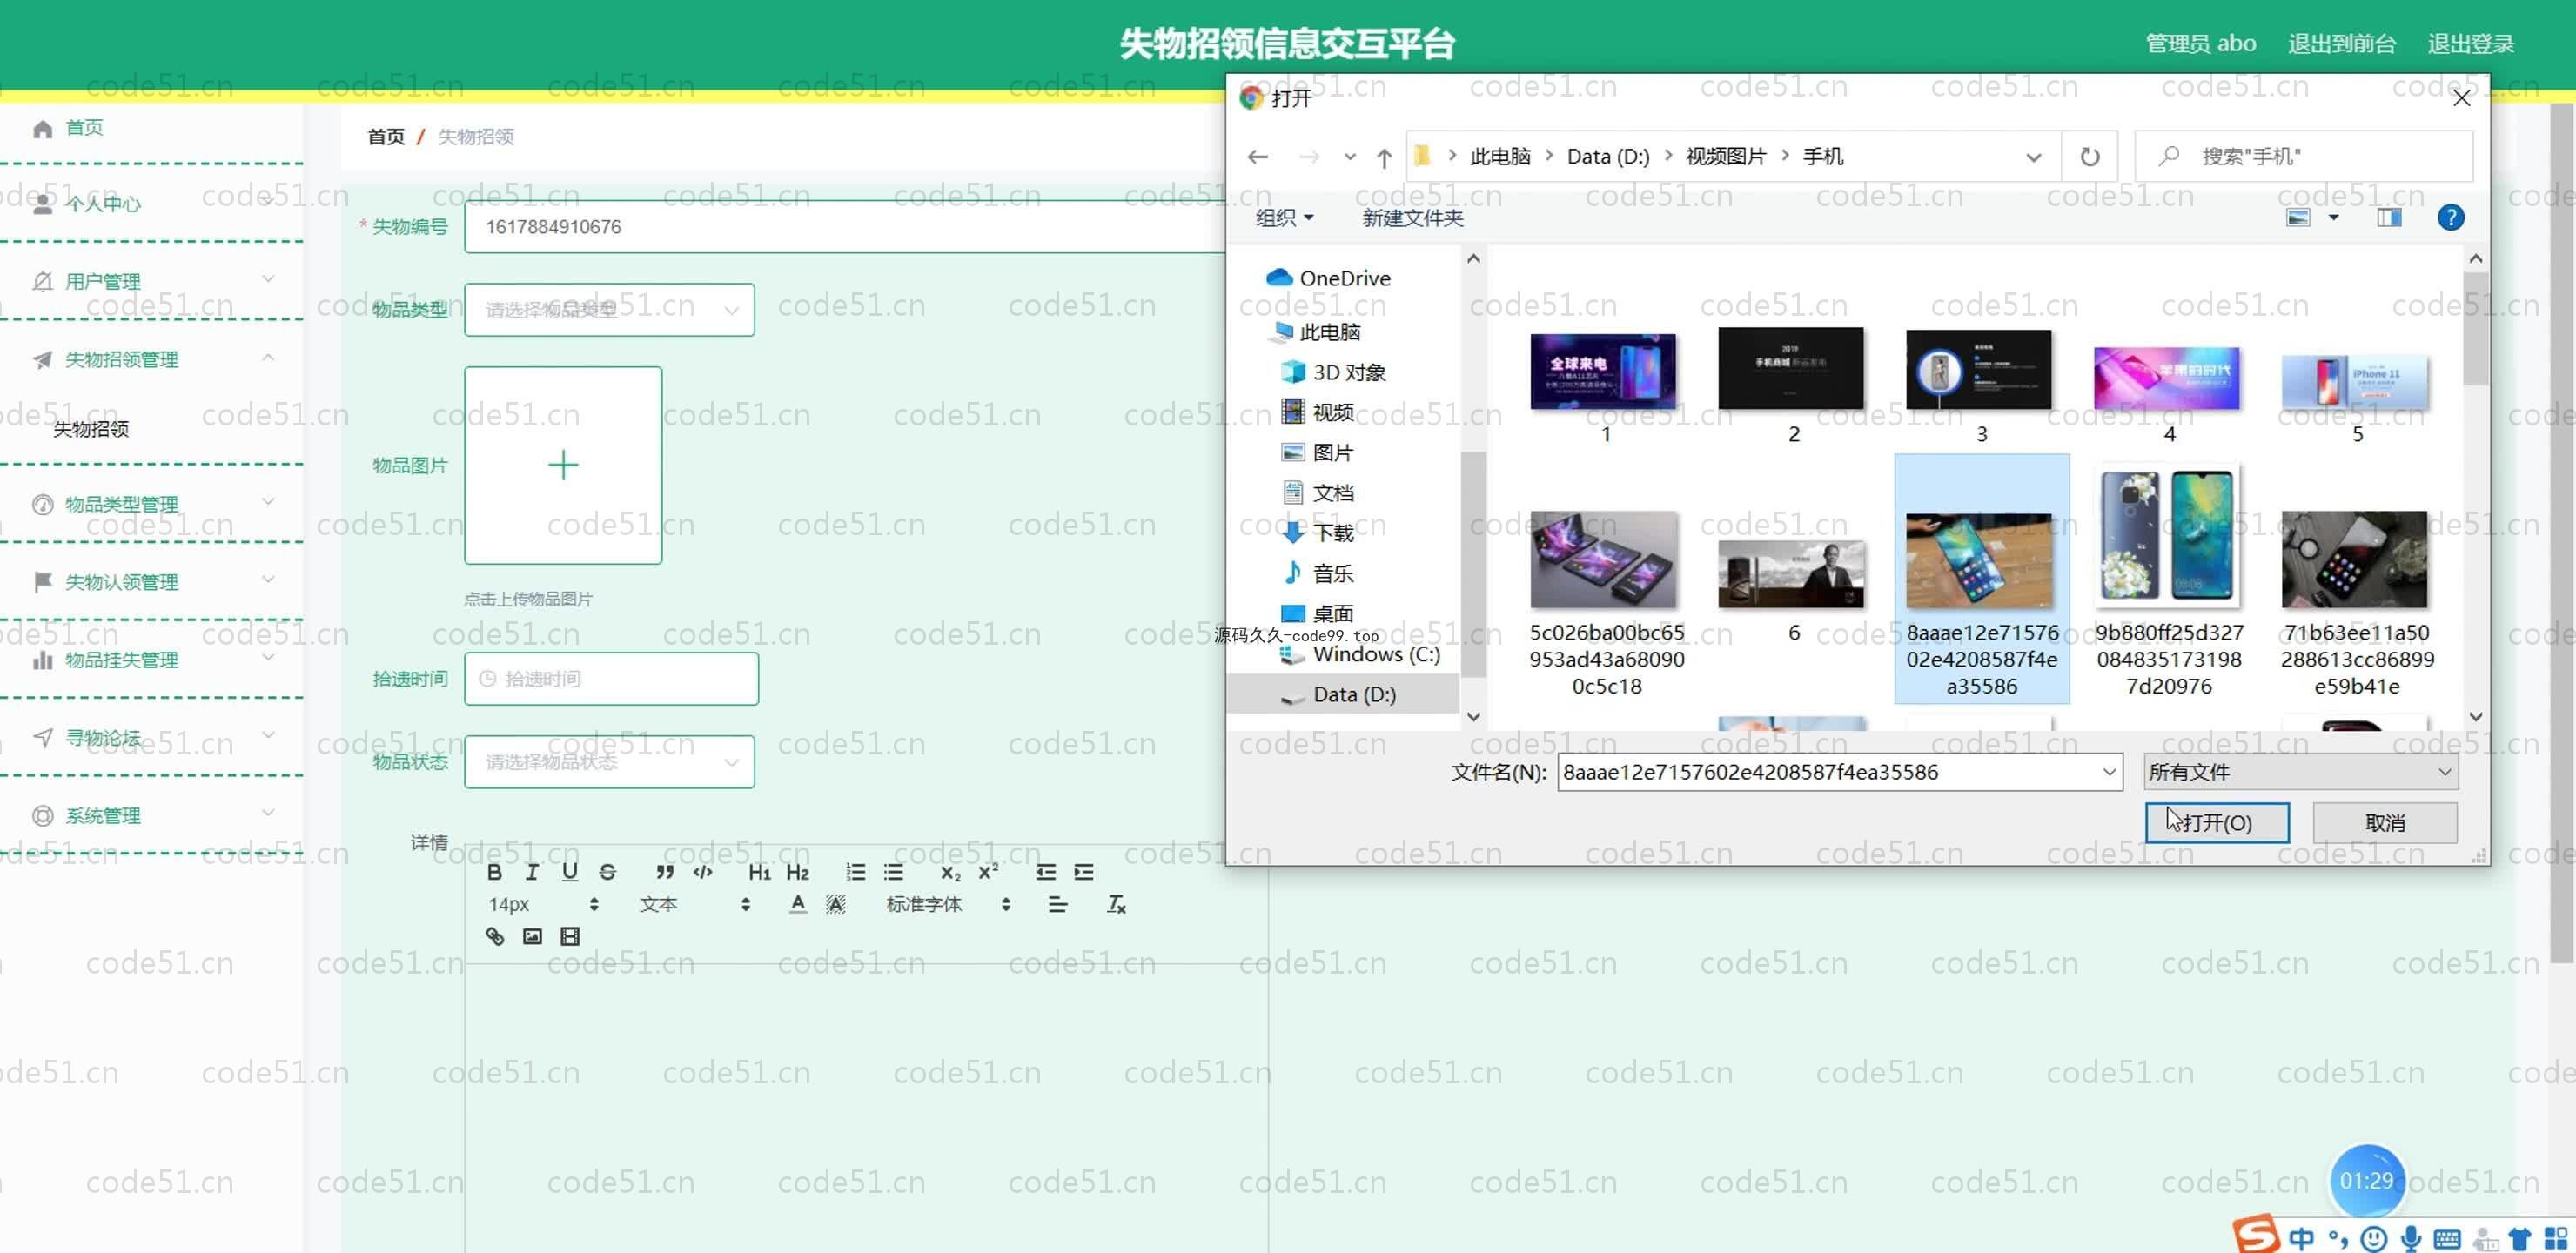
Task: Select 物品类型 dropdown
Action: tap(609, 310)
